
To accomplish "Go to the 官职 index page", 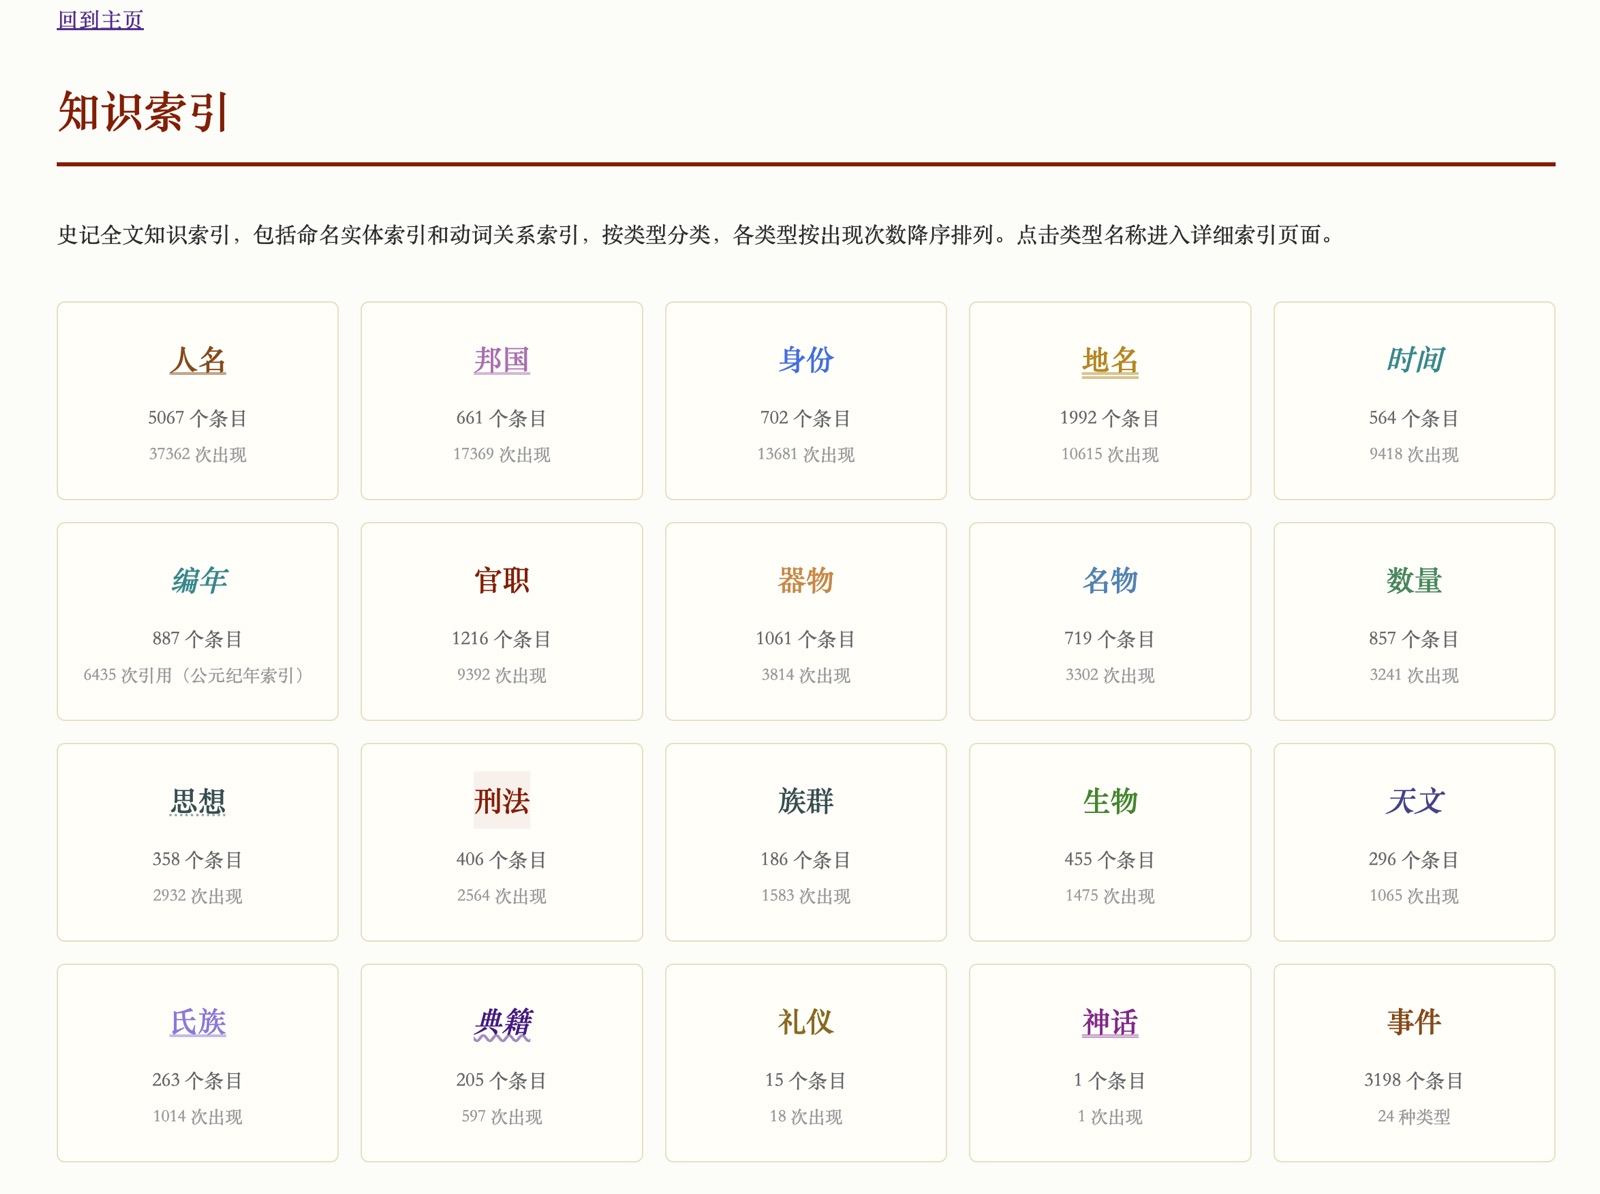I will (x=502, y=581).
